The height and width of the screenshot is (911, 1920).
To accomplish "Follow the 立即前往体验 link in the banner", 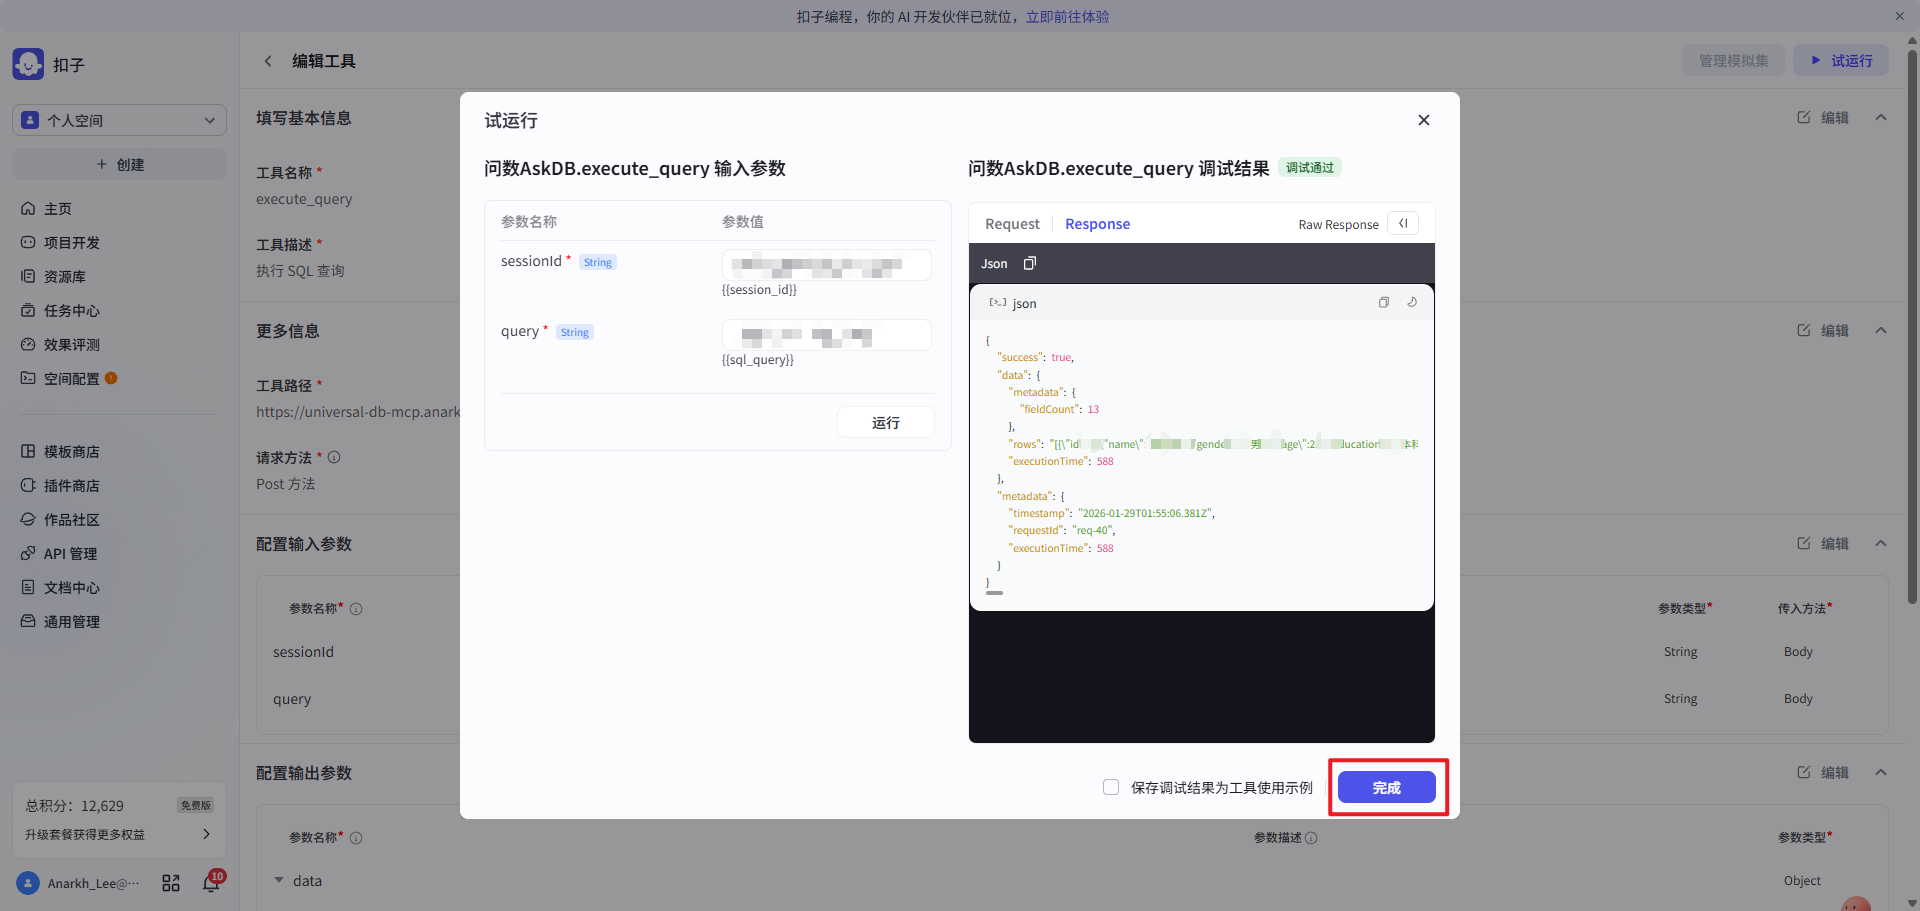I will click(1067, 16).
